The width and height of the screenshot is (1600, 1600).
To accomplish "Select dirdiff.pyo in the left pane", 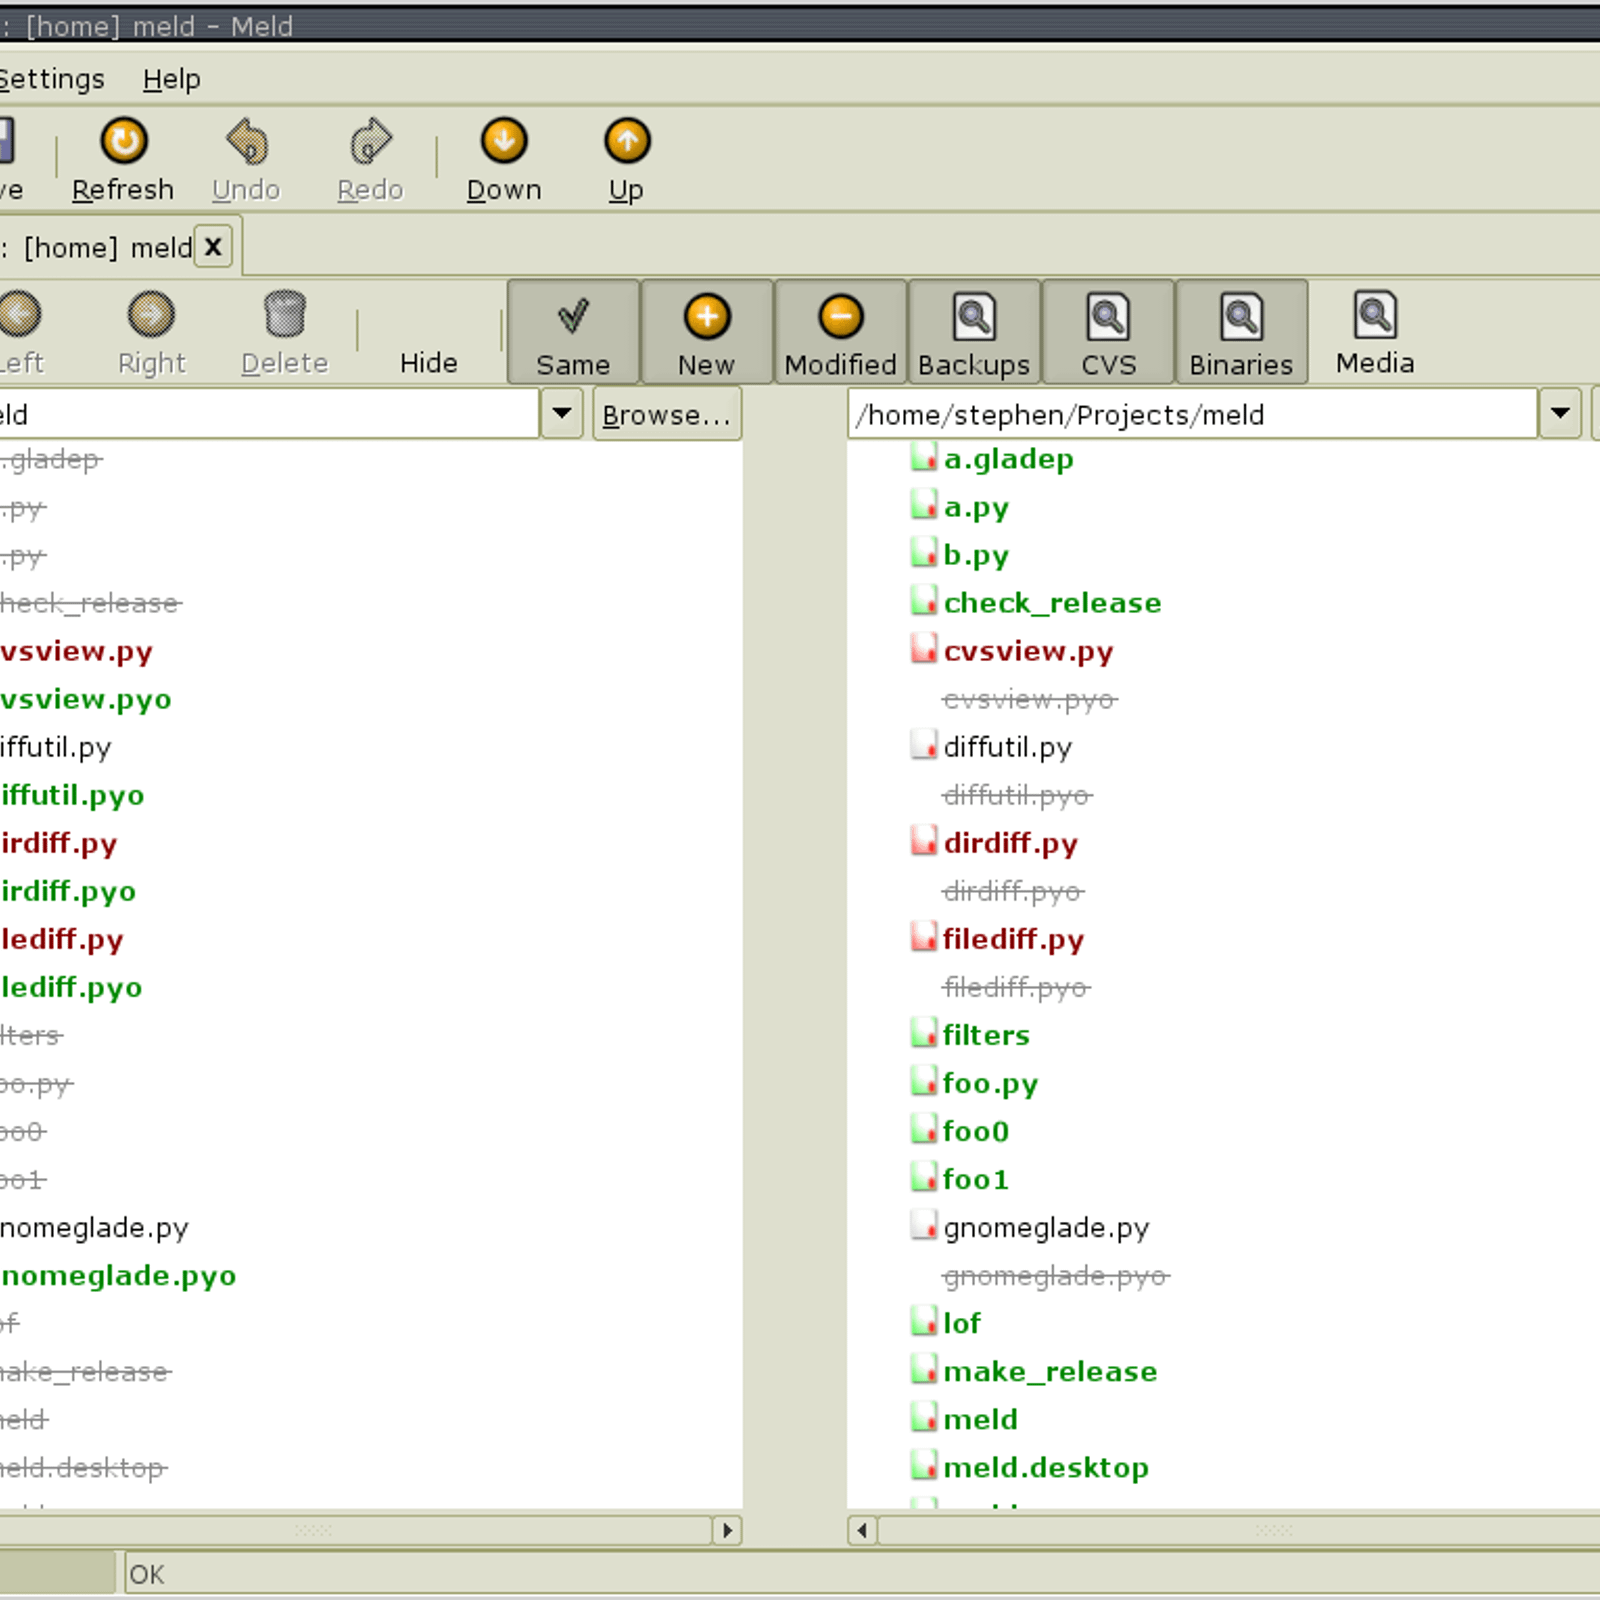I will (68, 891).
